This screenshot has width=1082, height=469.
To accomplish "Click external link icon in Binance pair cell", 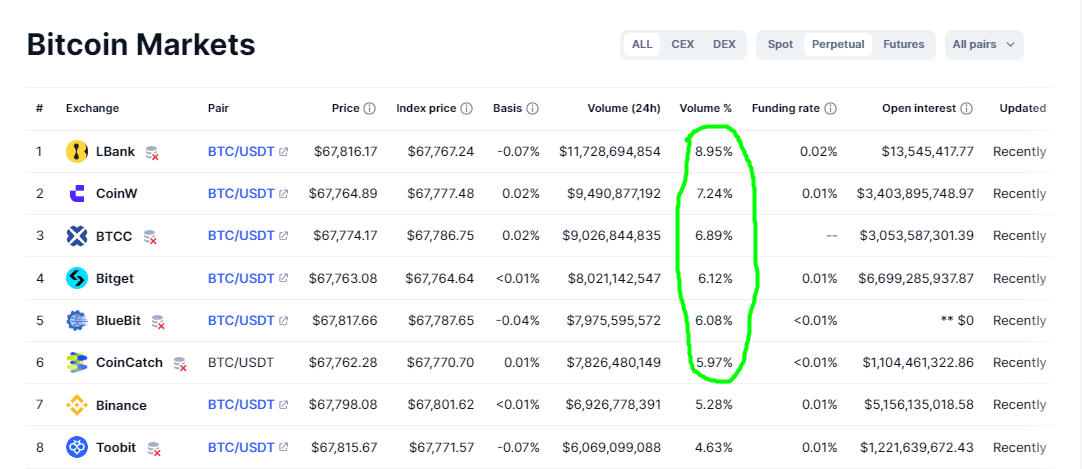I will pos(283,406).
